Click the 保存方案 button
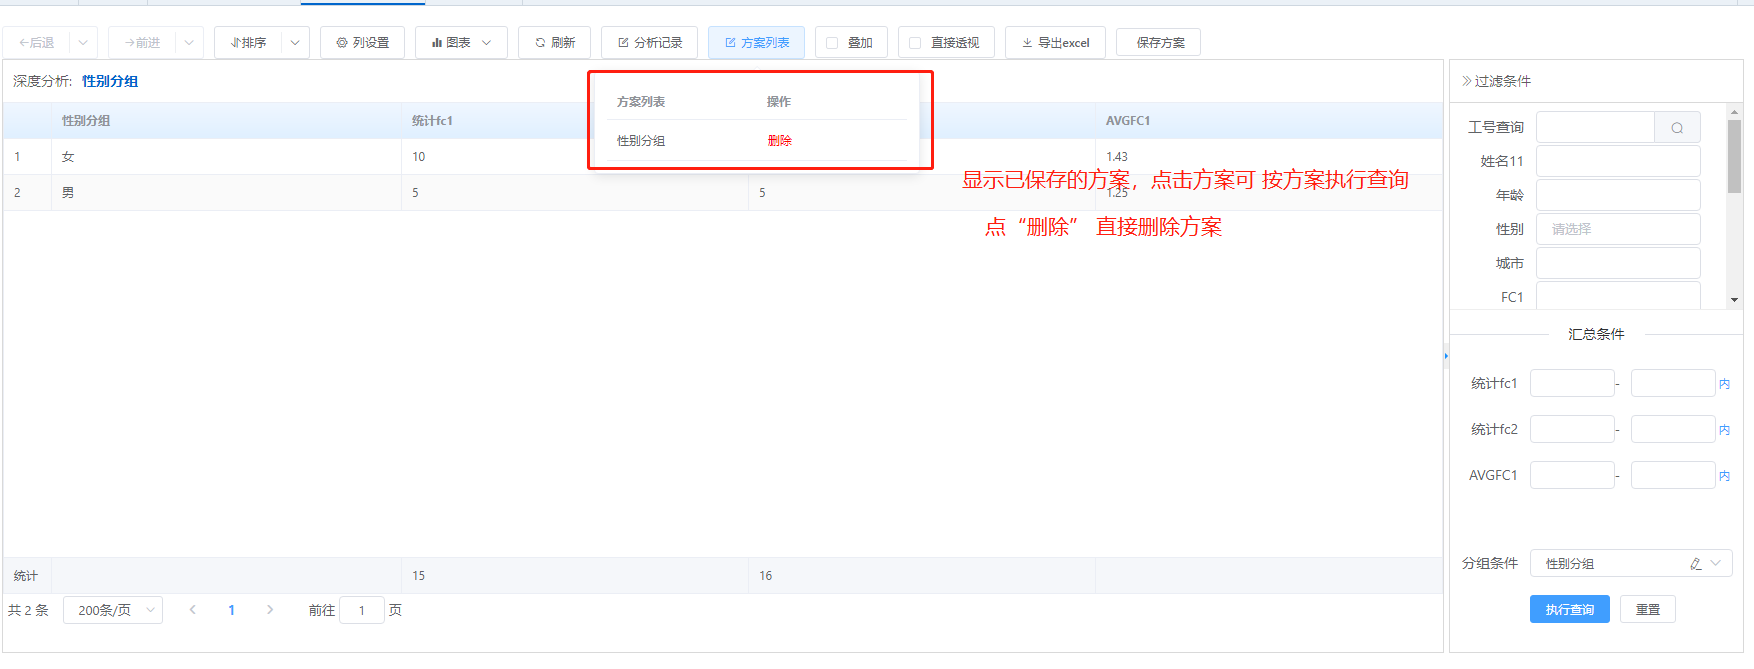Screen dimensions: 1754x669 point(1159,43)
